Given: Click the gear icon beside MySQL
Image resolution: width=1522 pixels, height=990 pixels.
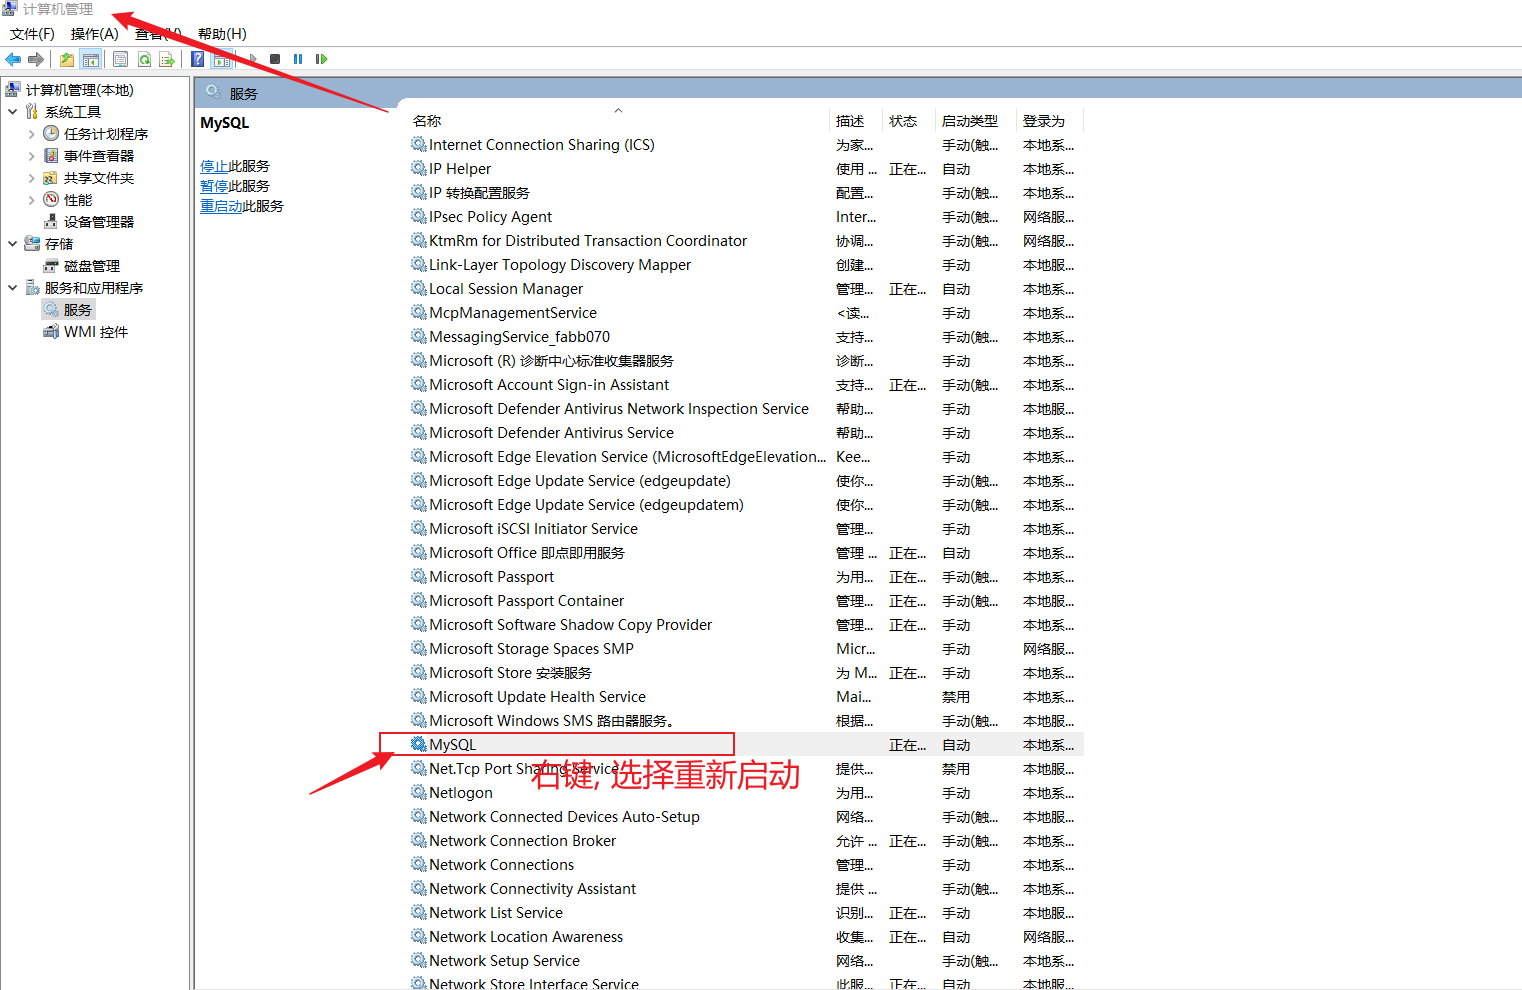Looking at the screenshot, I should (419, 744).
